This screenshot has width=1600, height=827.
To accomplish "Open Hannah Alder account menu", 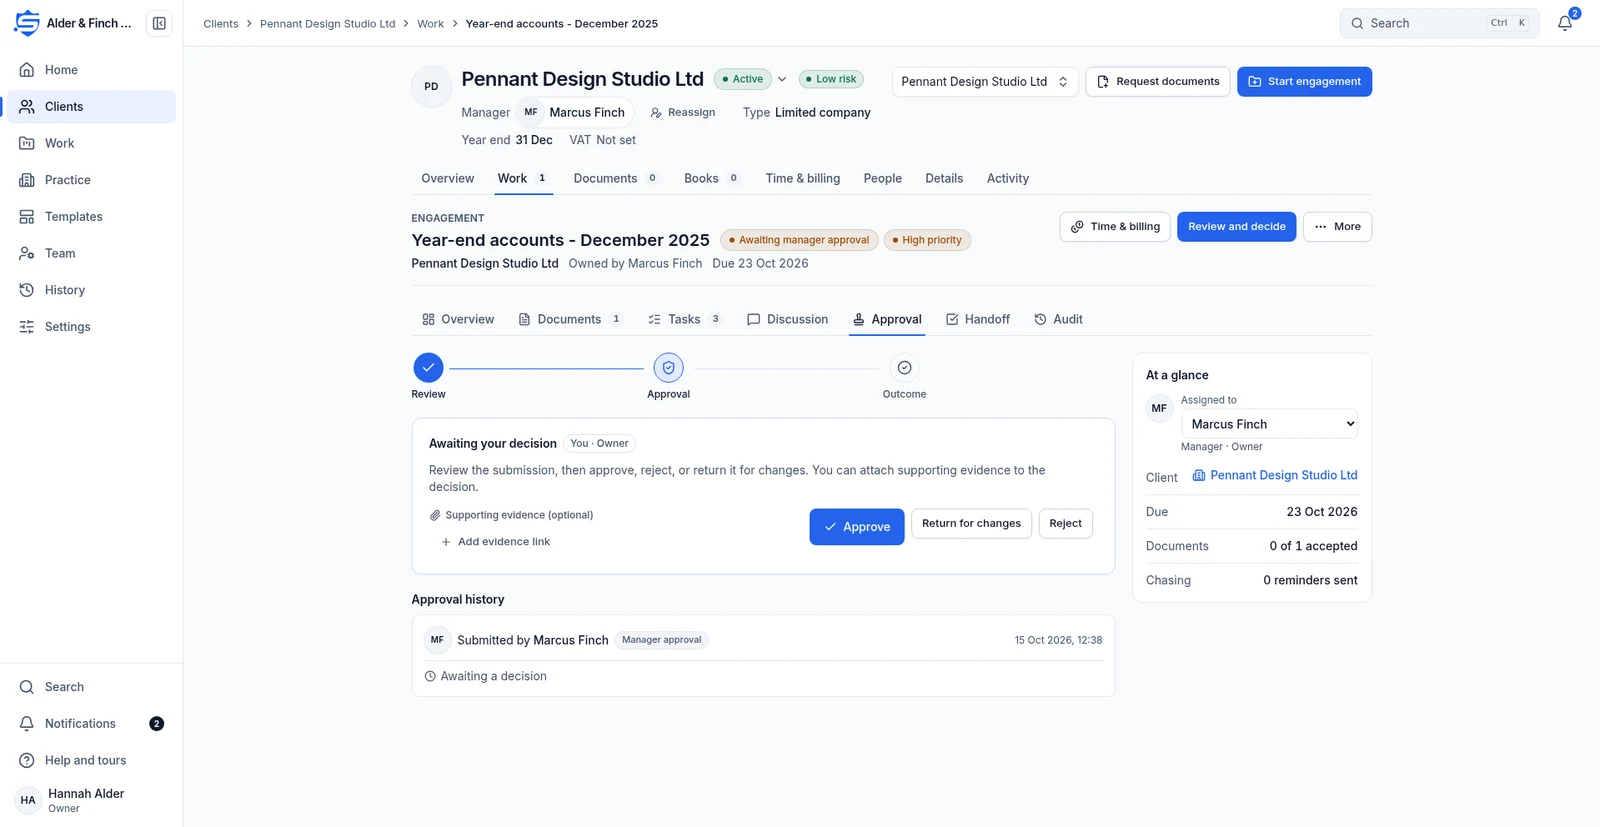I will [x=91, y=800].
